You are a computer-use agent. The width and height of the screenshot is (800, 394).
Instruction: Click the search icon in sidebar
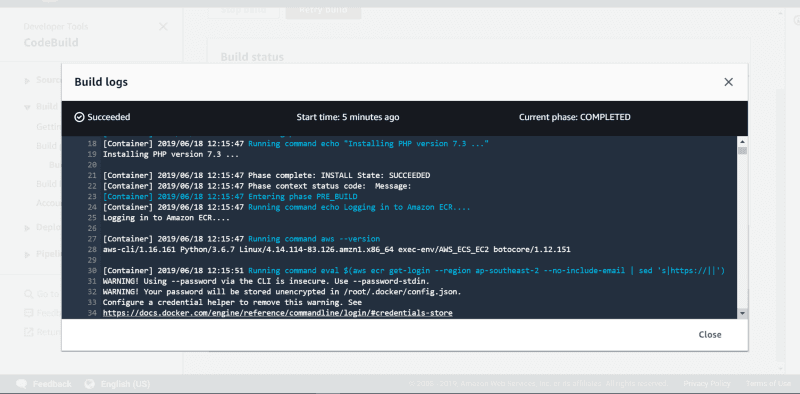[x=29, y=294]
